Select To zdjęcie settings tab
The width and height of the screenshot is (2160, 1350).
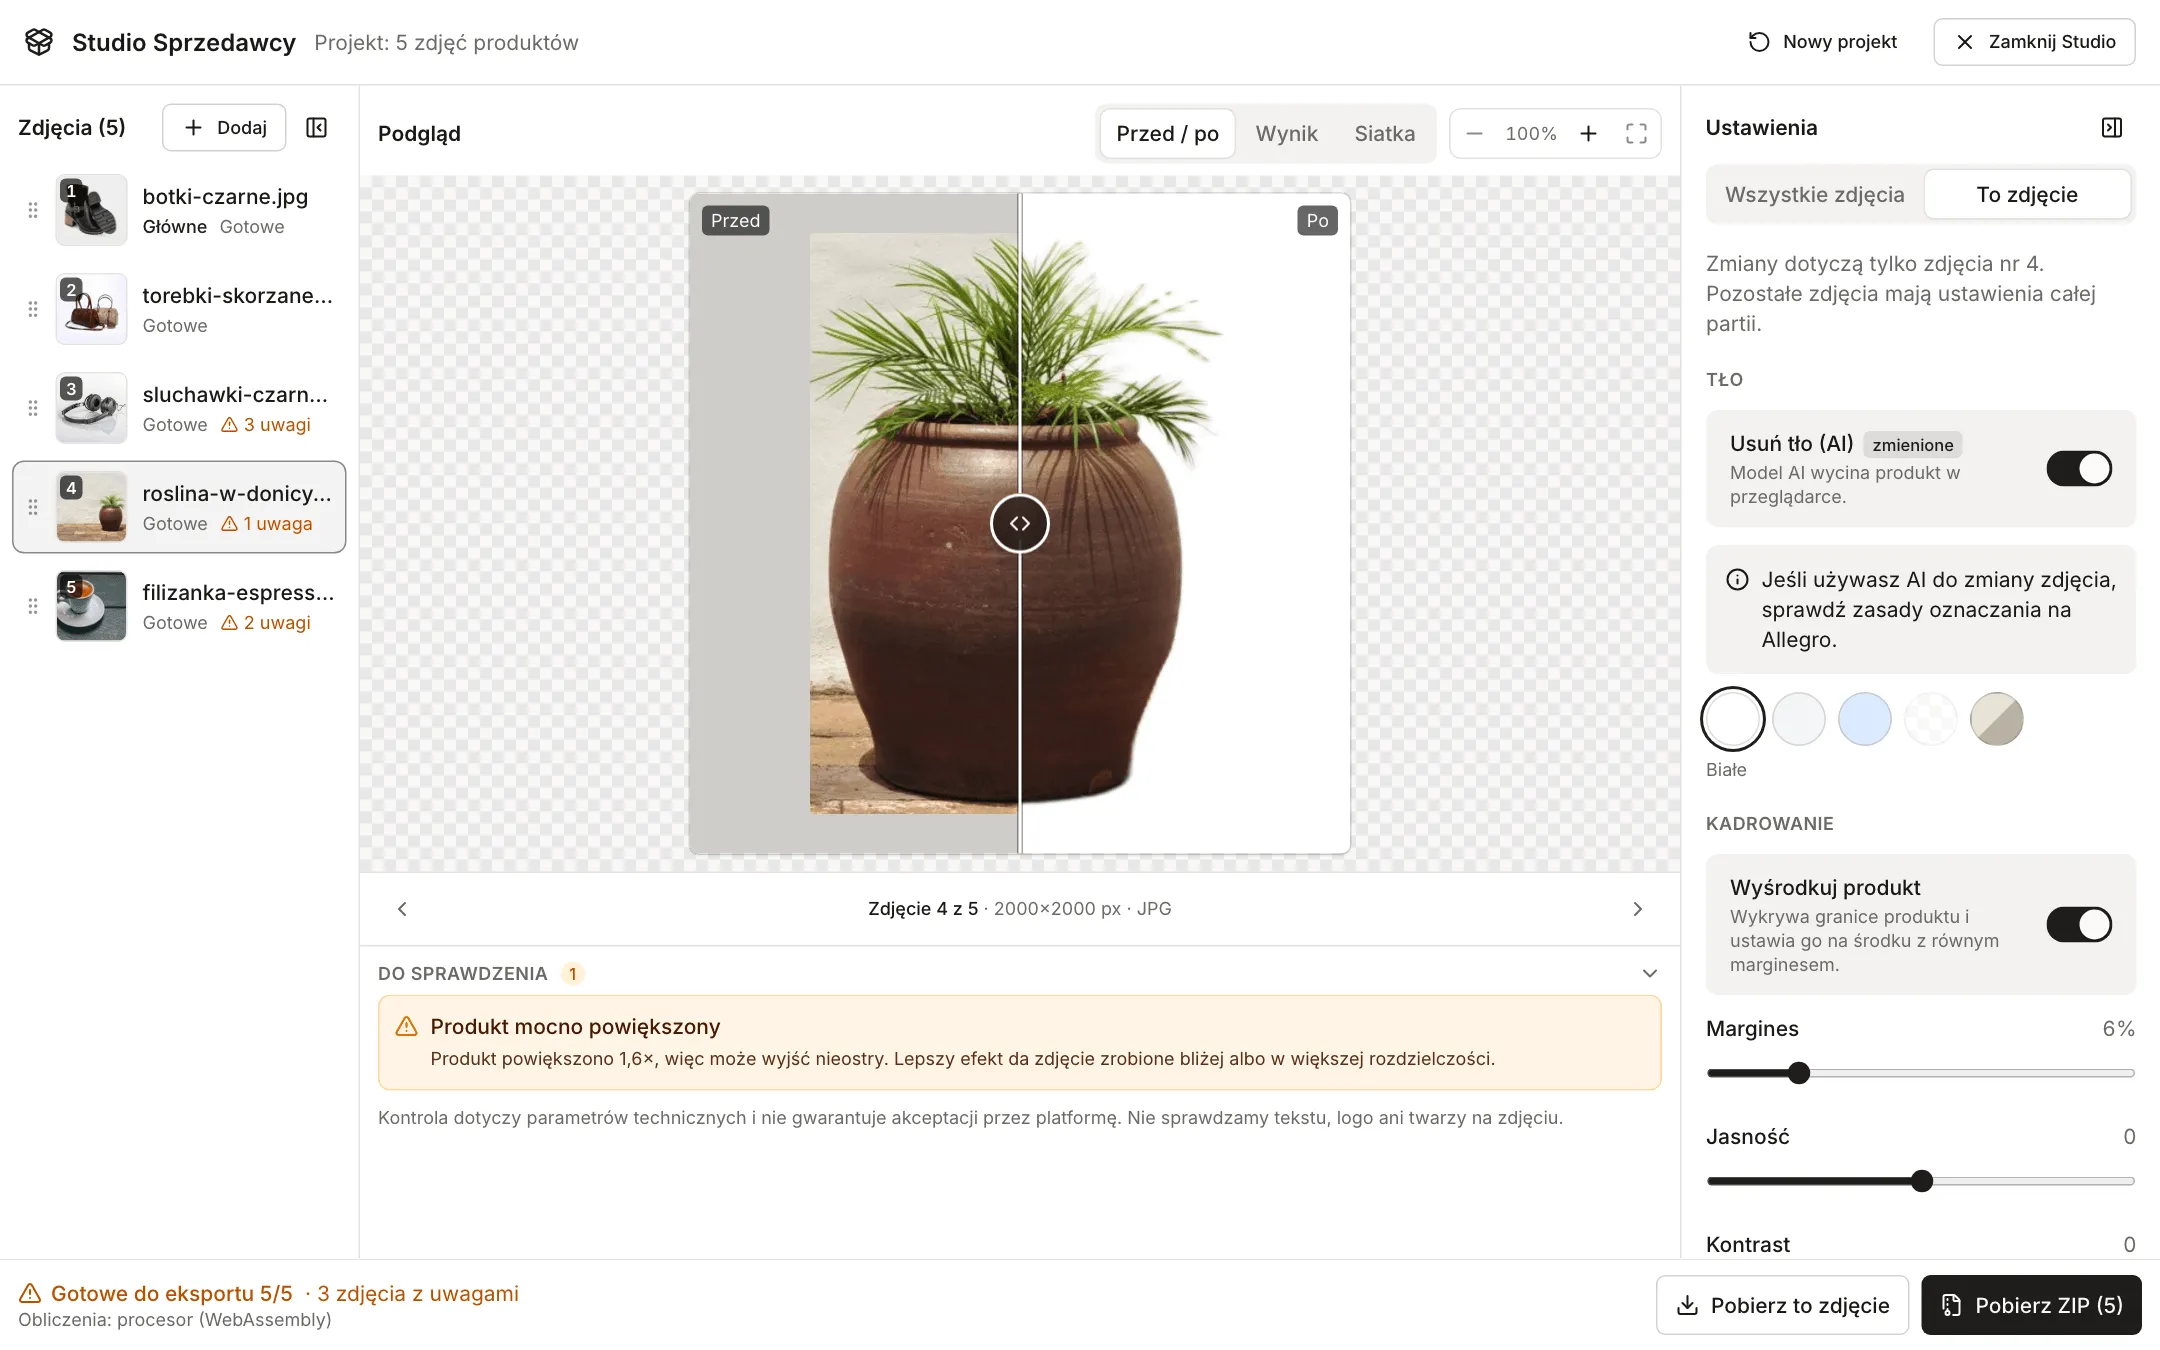click(2027, 195)
